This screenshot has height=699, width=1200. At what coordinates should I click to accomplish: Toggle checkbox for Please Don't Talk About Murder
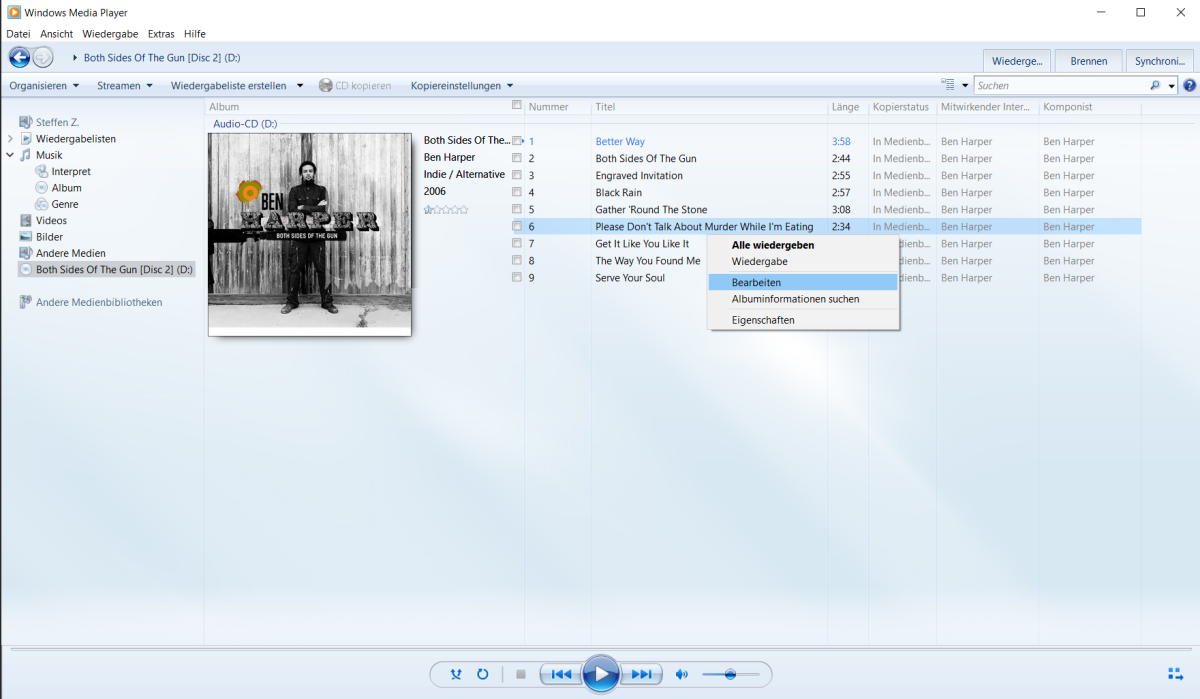[x=517, y=226]
